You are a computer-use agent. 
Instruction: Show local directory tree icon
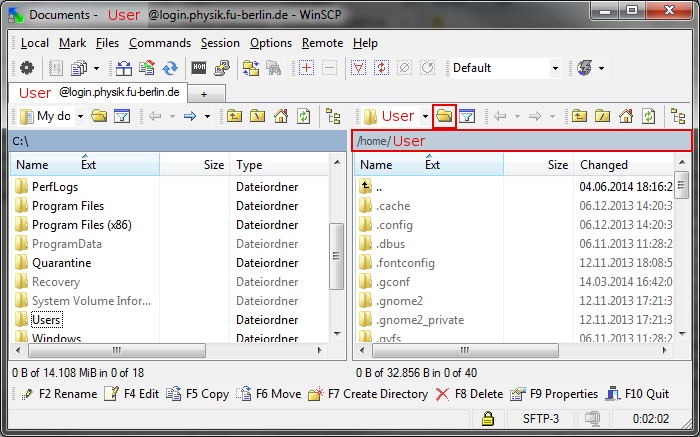[333, 117]
